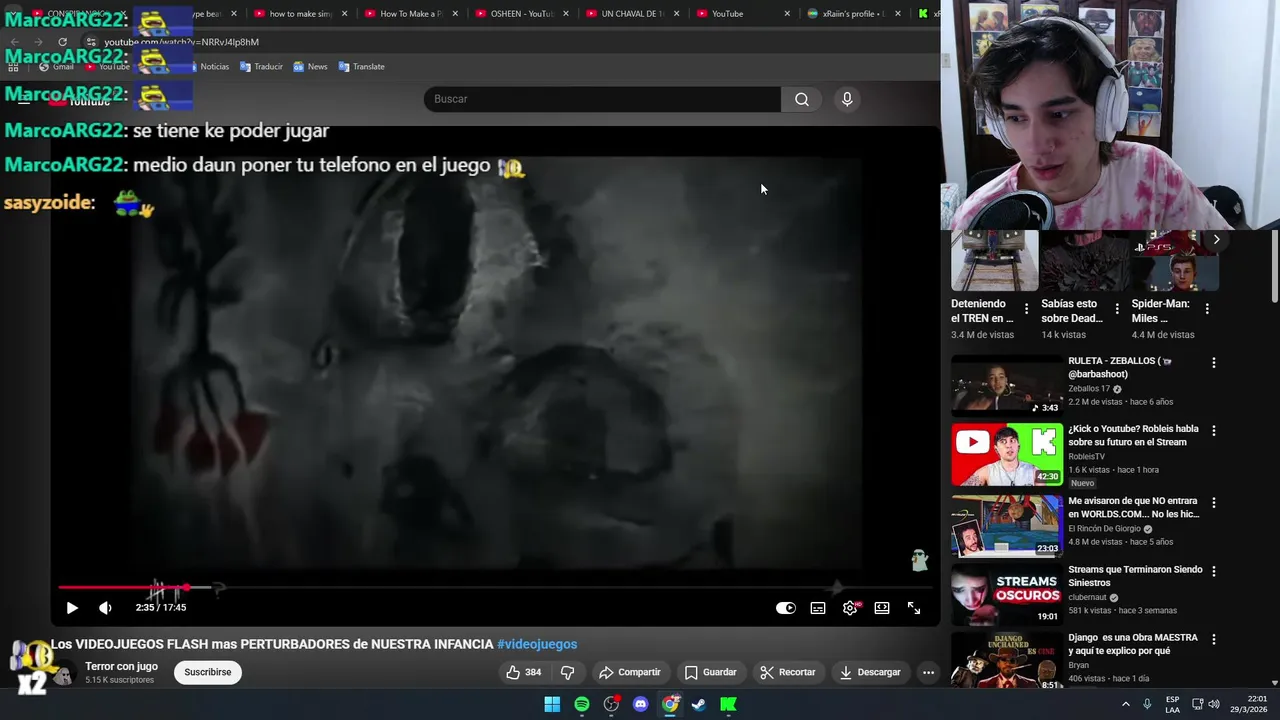Viewport: 1280px width, 720px height.
Task: Click the page vertical scrollbar
Action: click(1274, 265)
